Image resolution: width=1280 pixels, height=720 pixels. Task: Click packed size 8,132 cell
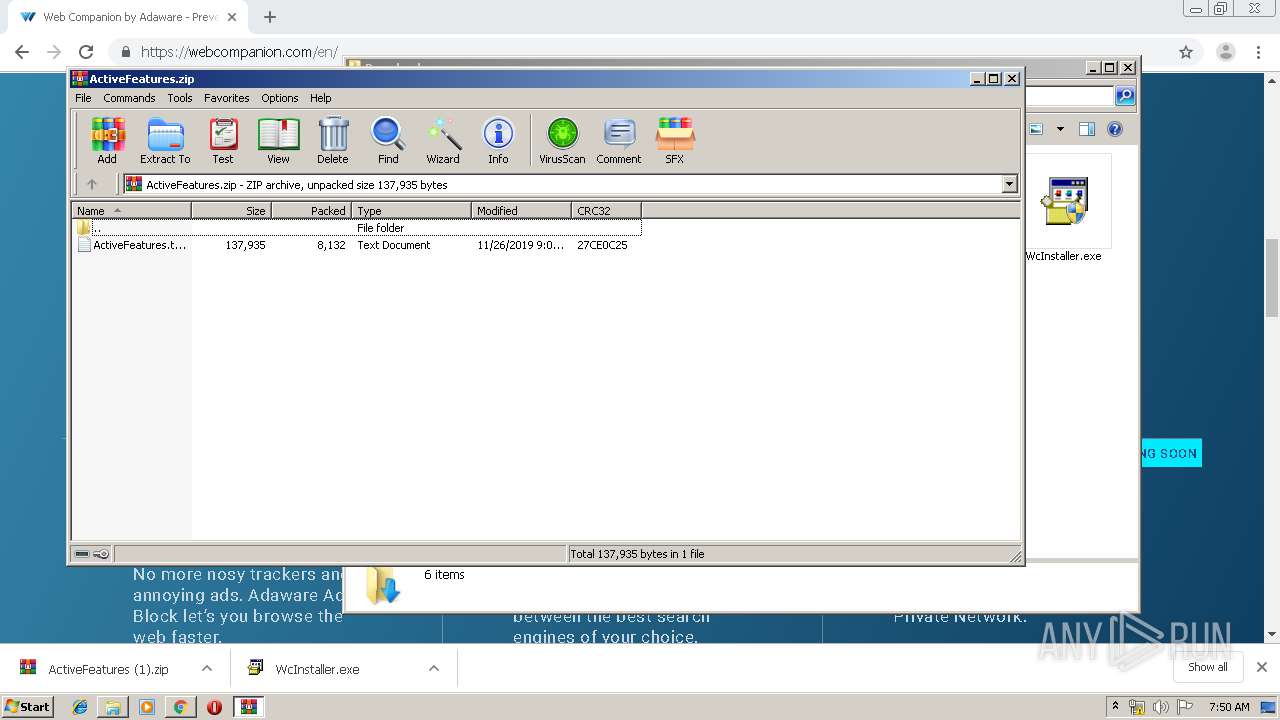click(330, 245)
